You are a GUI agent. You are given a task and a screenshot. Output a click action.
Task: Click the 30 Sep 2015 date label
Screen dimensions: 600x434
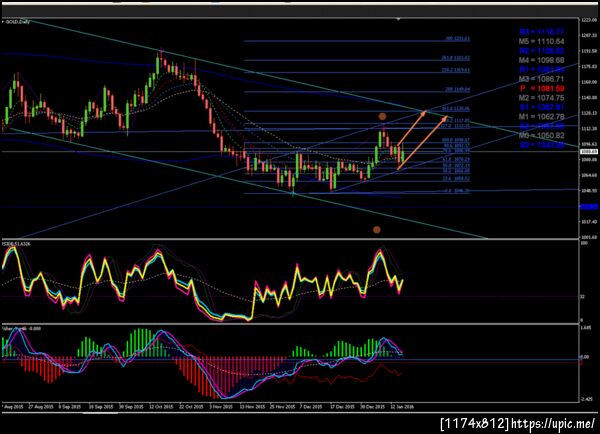coord(131,407)
